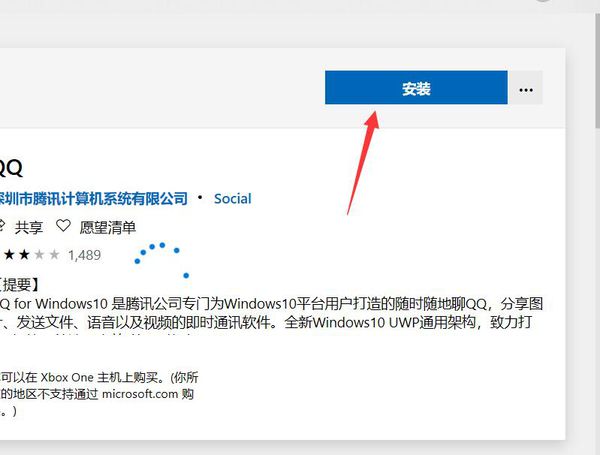Open the 腾讯计算机系统有限公司 publisher link
600x455 pixels.
point(94,199)
